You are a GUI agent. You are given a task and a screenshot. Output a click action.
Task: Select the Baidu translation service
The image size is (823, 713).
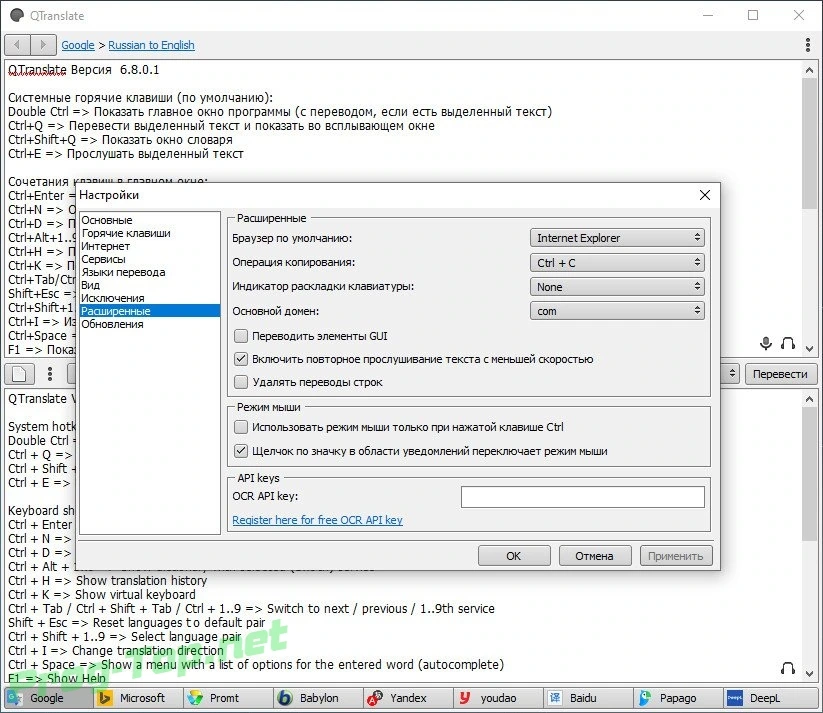pyautogui.click(x=588, y=698)
